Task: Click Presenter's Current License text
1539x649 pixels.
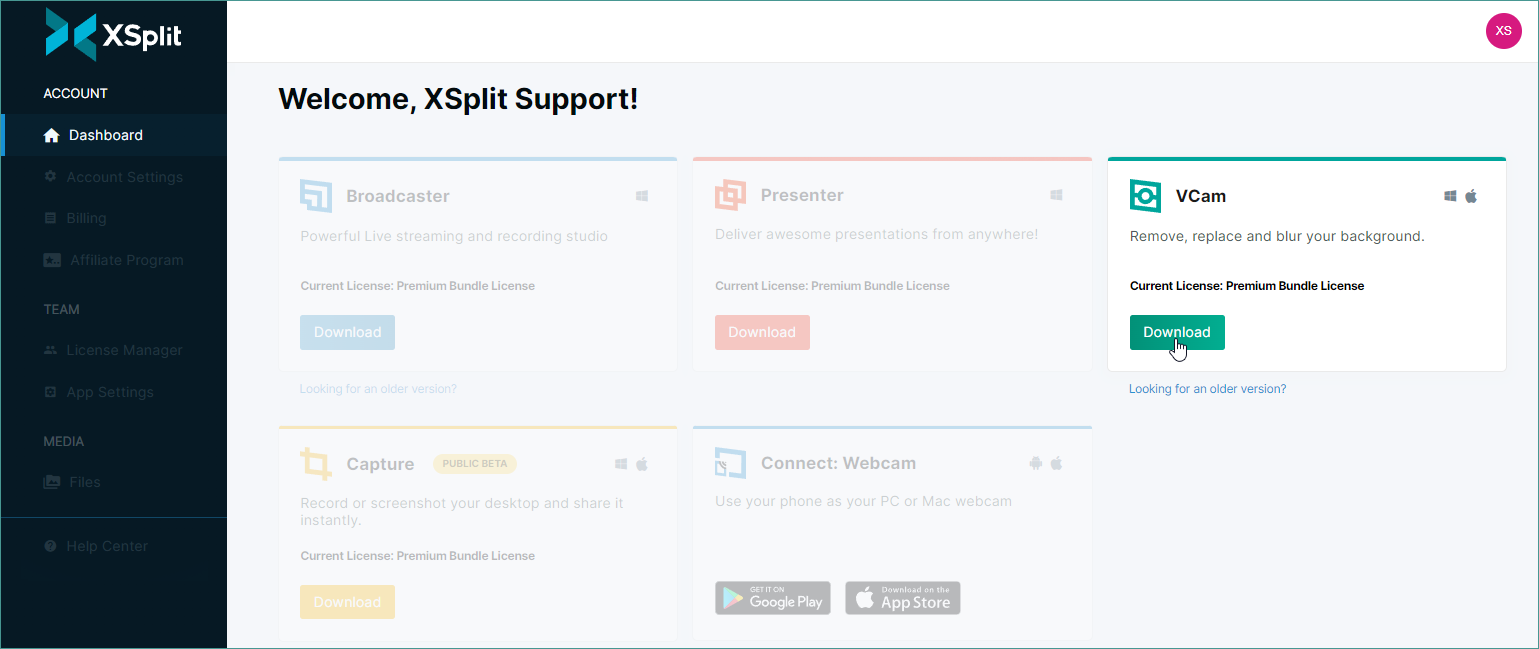Action: [832, 286]
